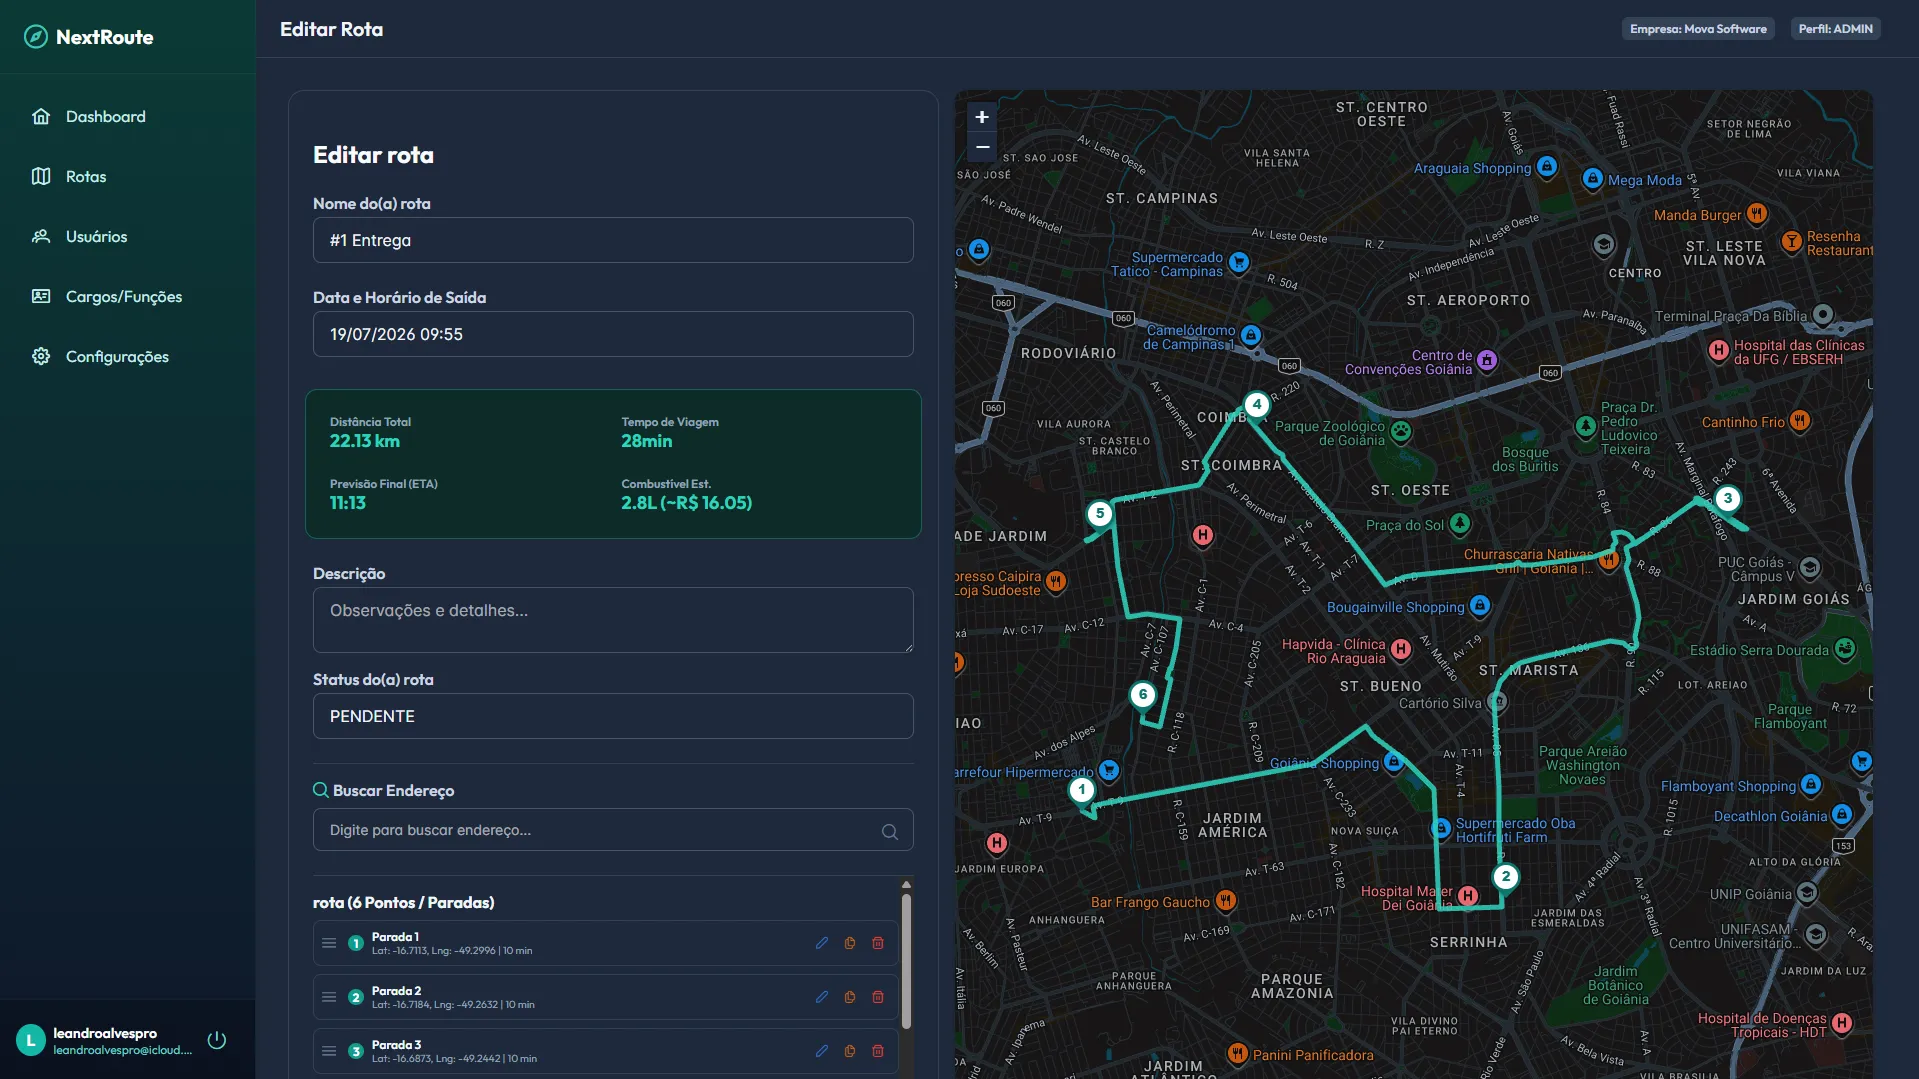The height and width of the screenshot is (1079, 1919).
Task: Focus the Buscar Endereço search input
Action: tap(613, 830)
